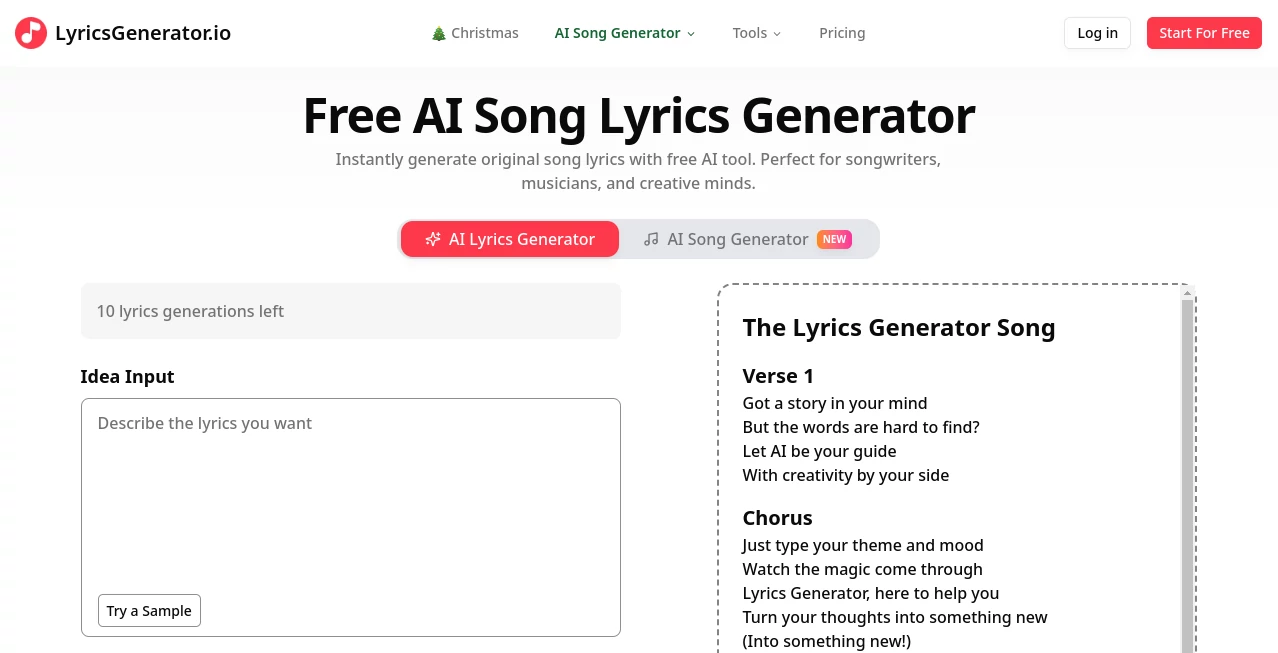Click the Try a Sample button
This screenshot has width=1278, height=653.
pyautogui.click(x=148, y=610)
